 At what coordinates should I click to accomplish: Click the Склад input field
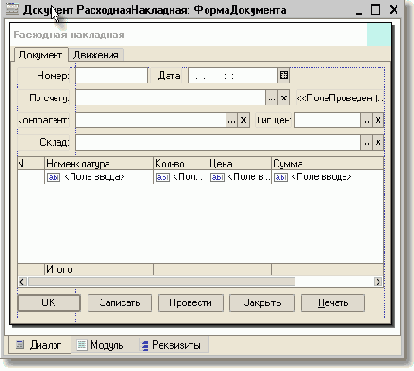click(218, 142)
